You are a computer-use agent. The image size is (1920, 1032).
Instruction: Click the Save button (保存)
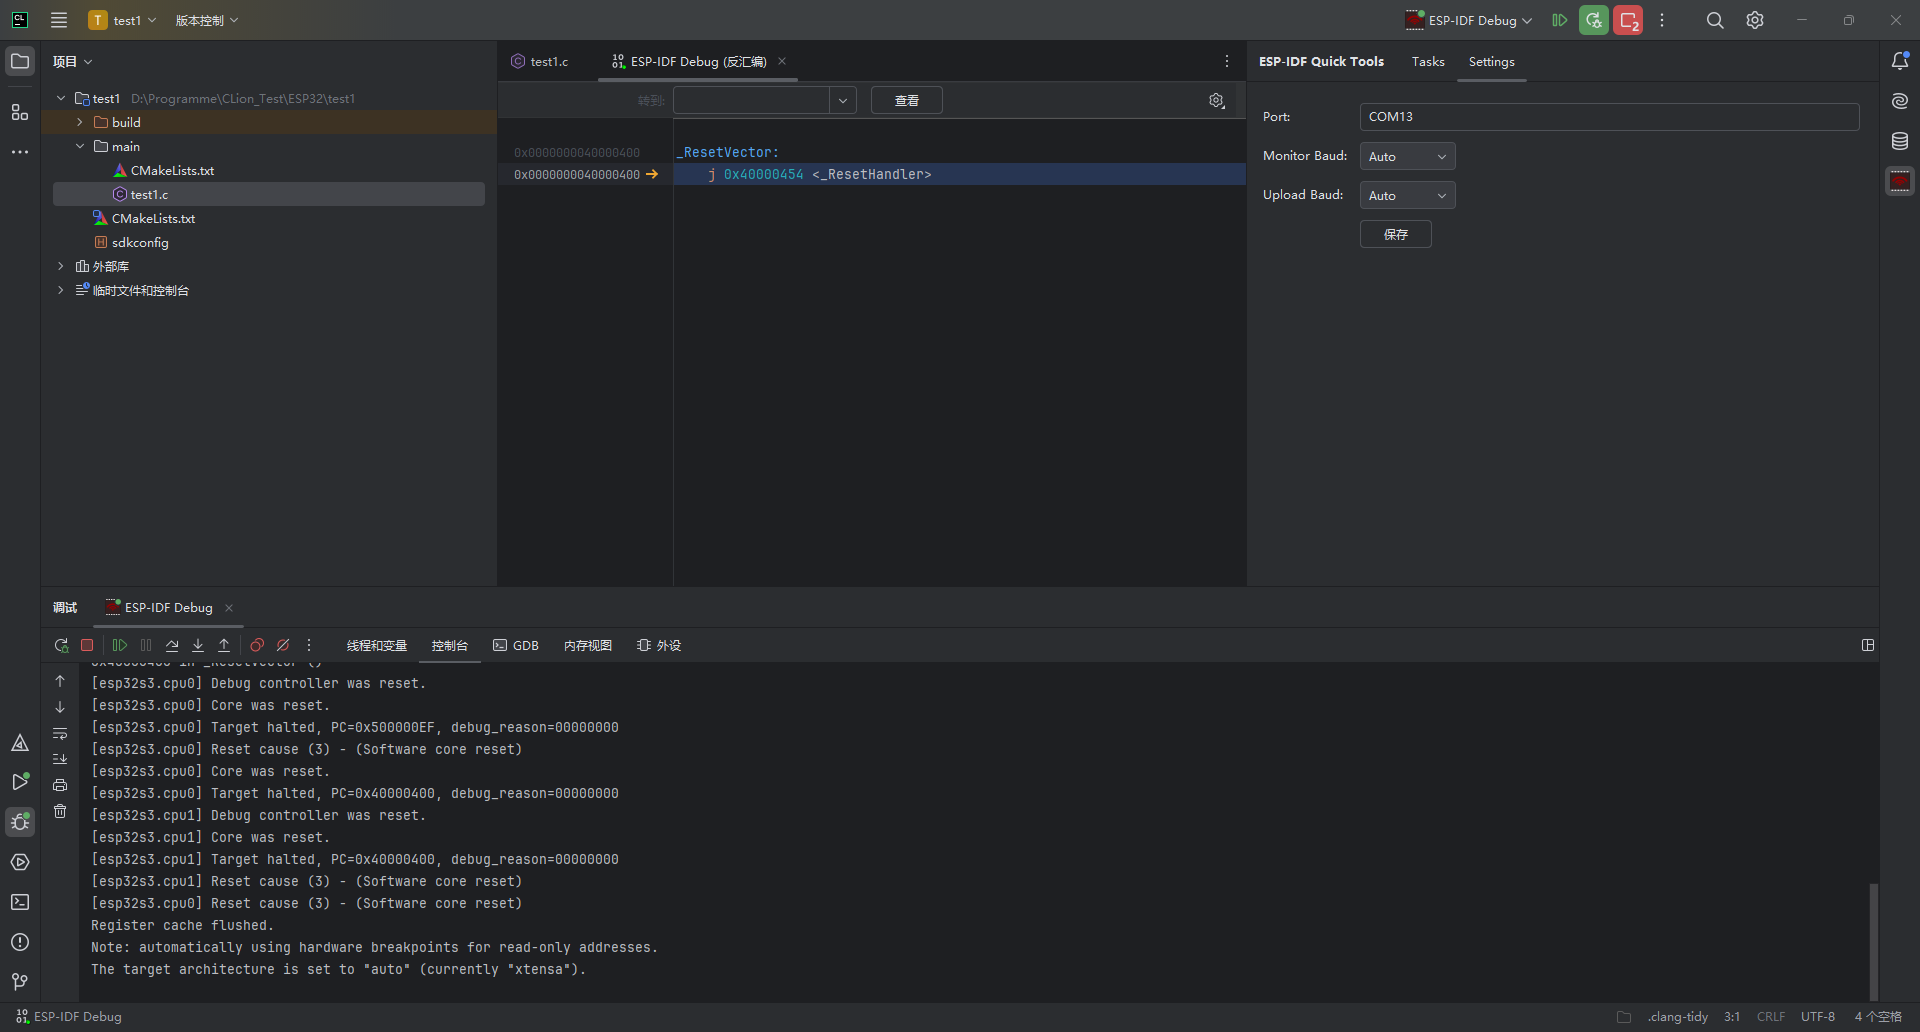coord(1395,234)
